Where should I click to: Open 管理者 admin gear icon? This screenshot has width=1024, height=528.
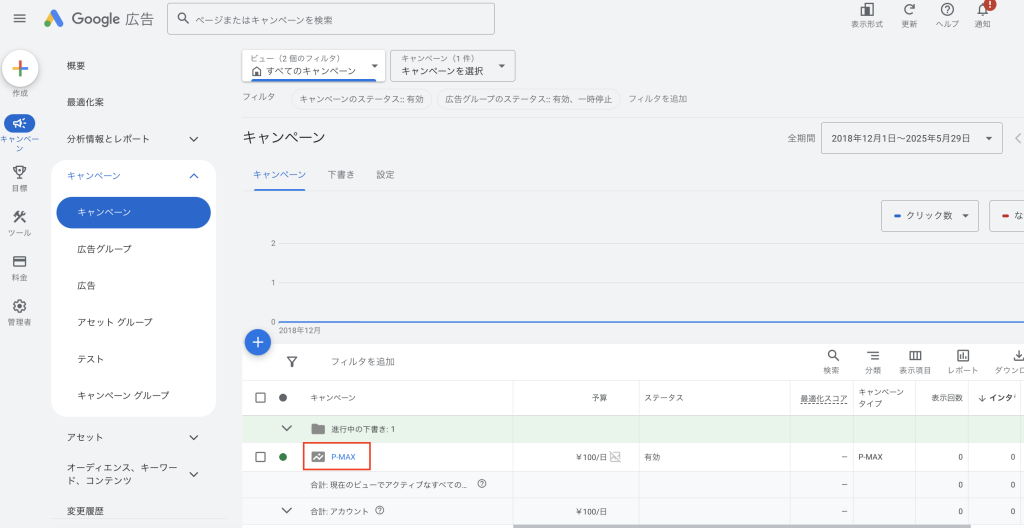19,306
